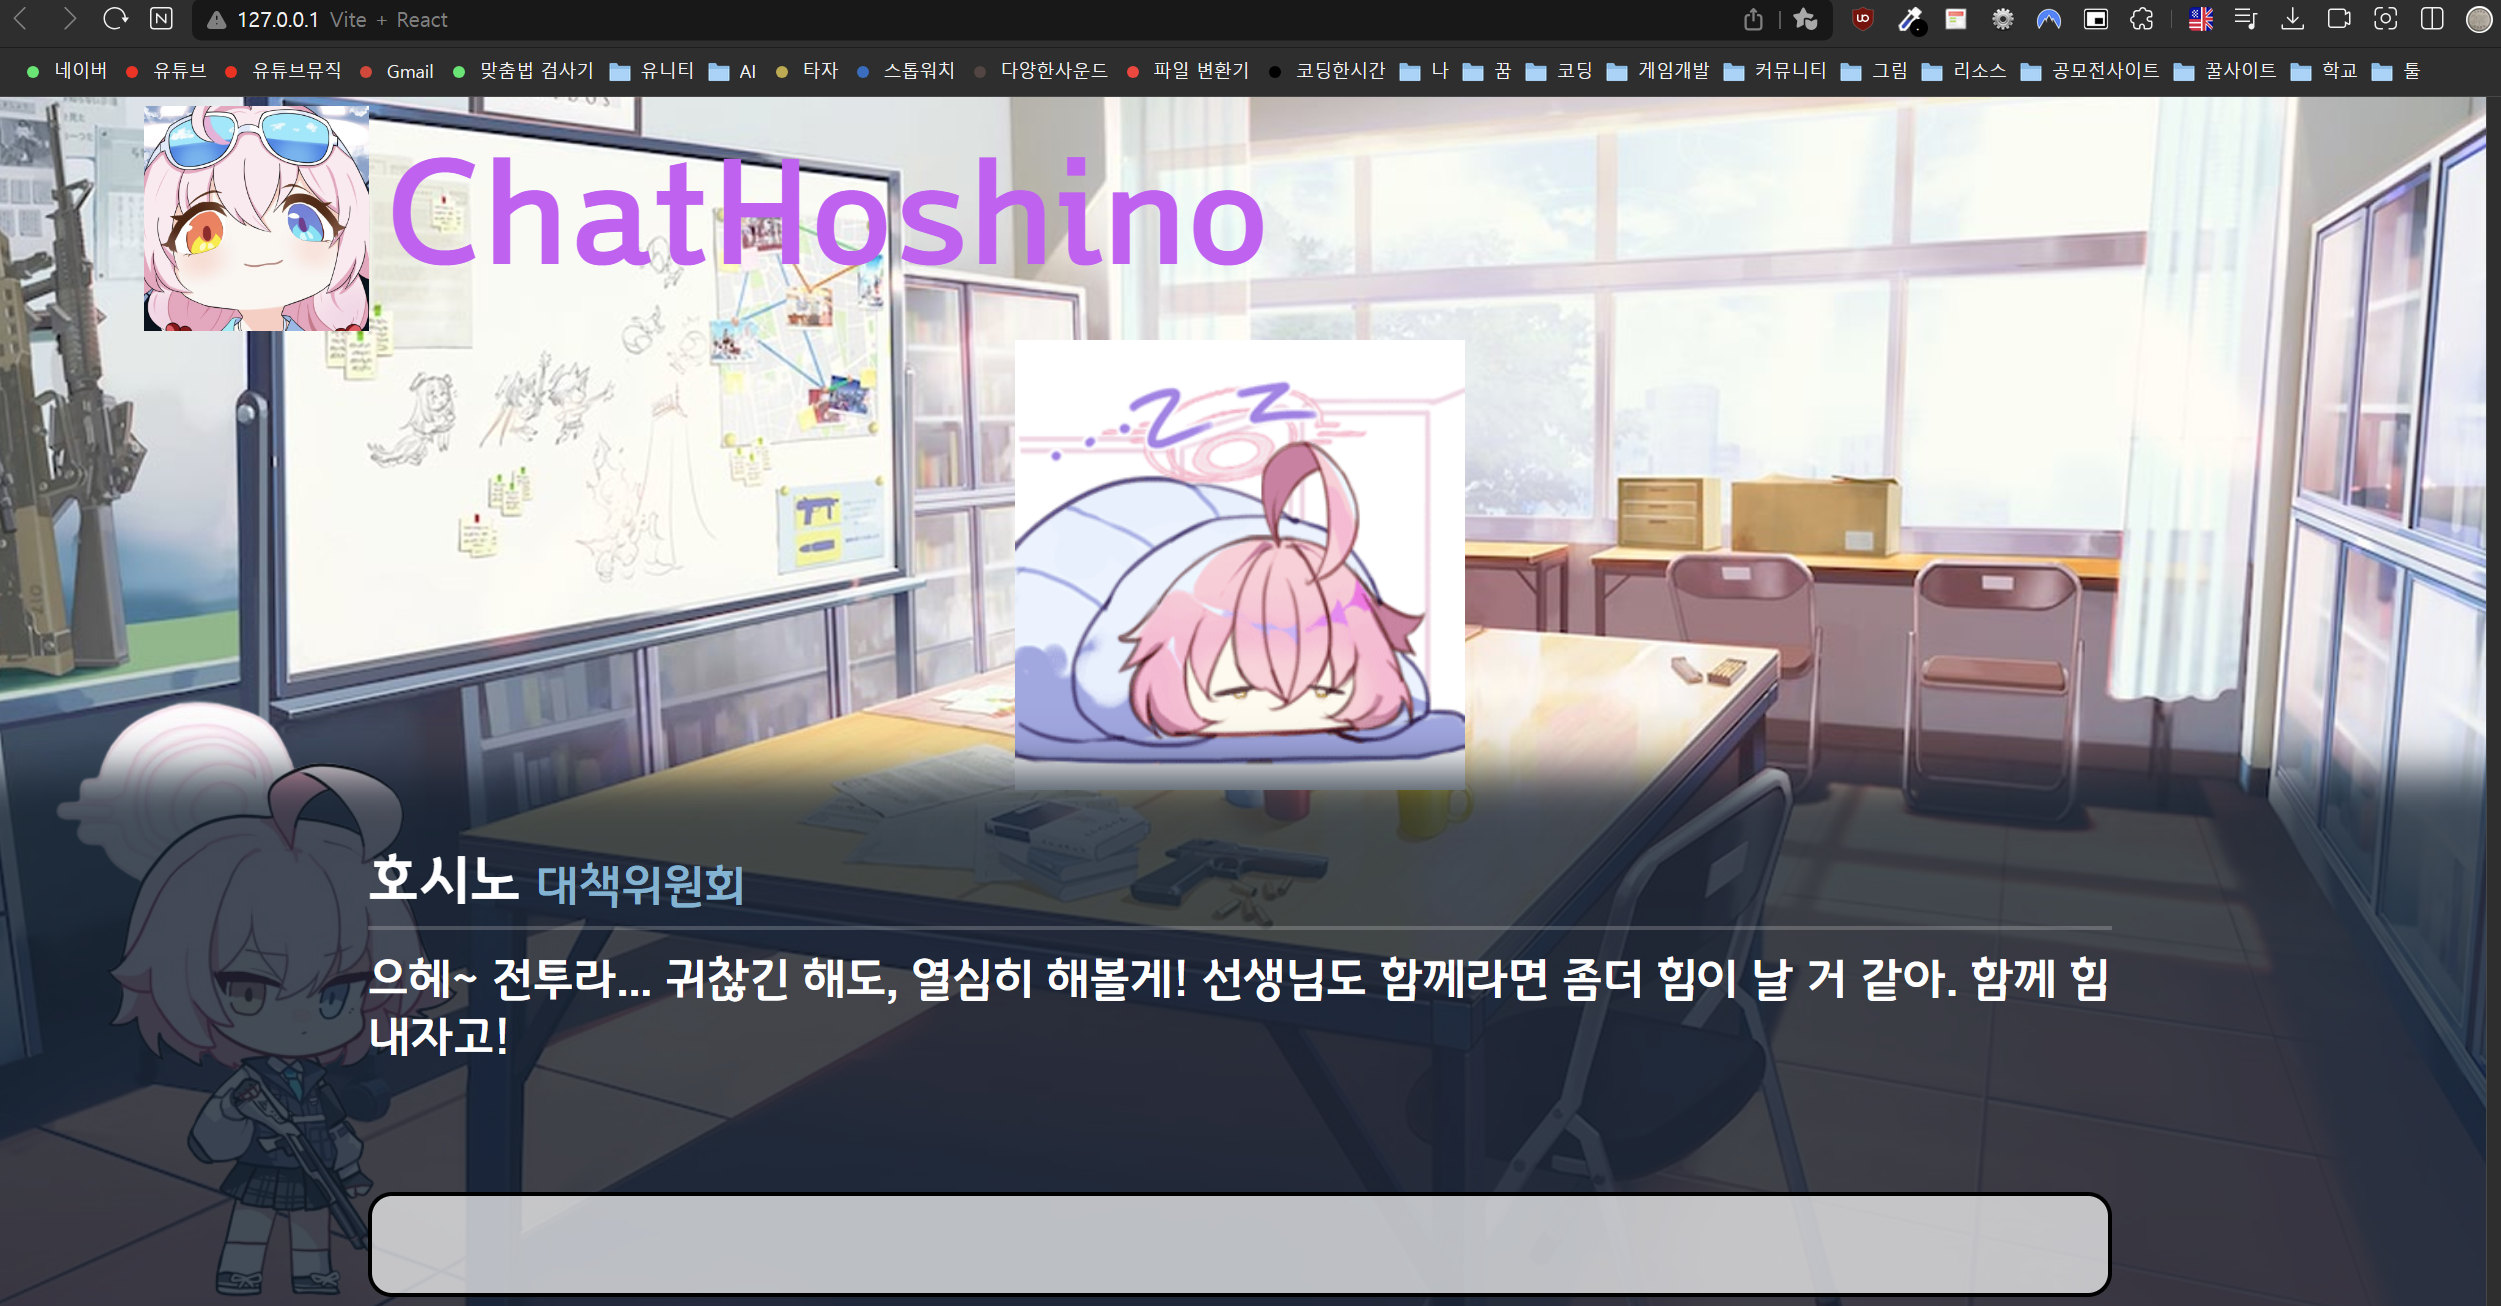Click the sleeping Hoshino image
The image size is (2501, 1306).
pyautogui.click(x=1239, y=564)
